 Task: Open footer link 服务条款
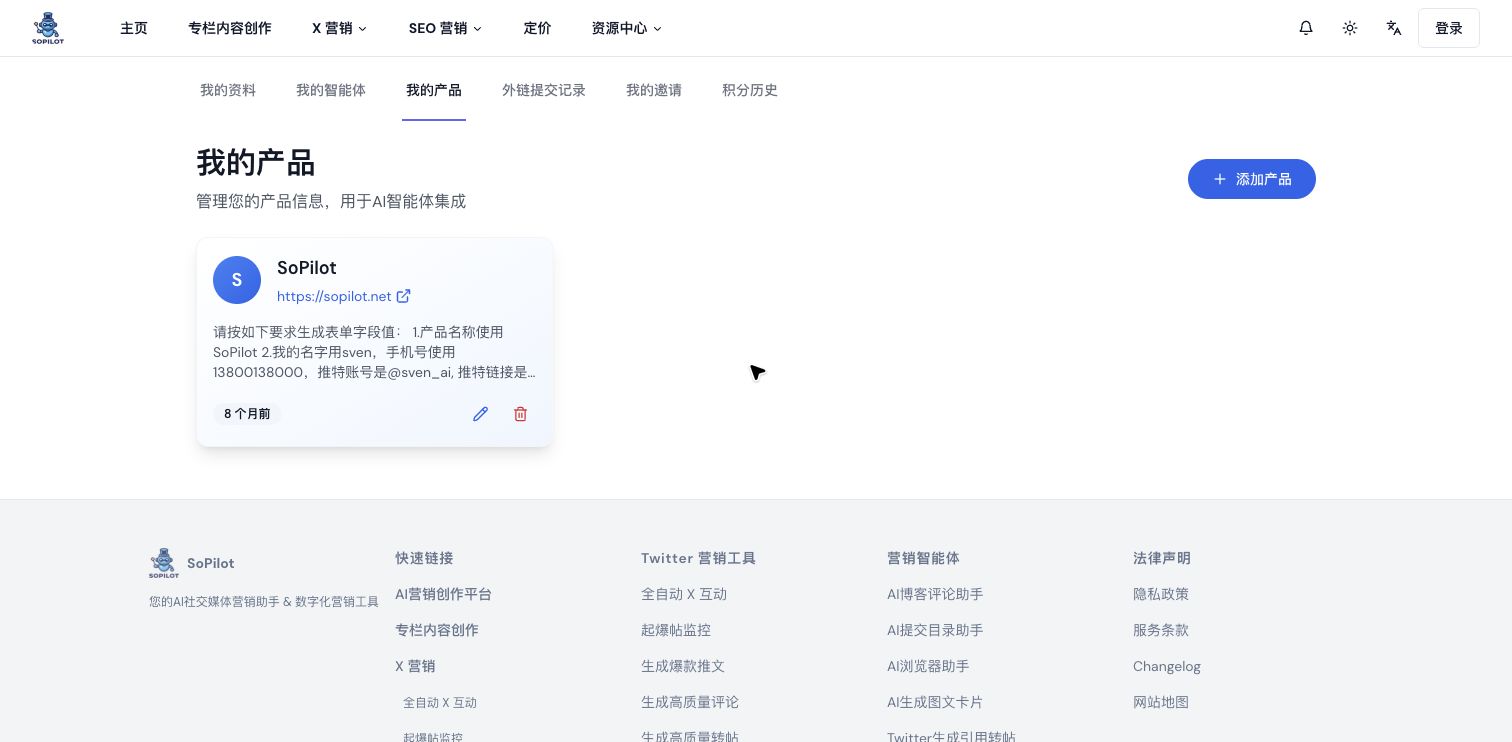pyautogui.click(x=1161, y=630)
